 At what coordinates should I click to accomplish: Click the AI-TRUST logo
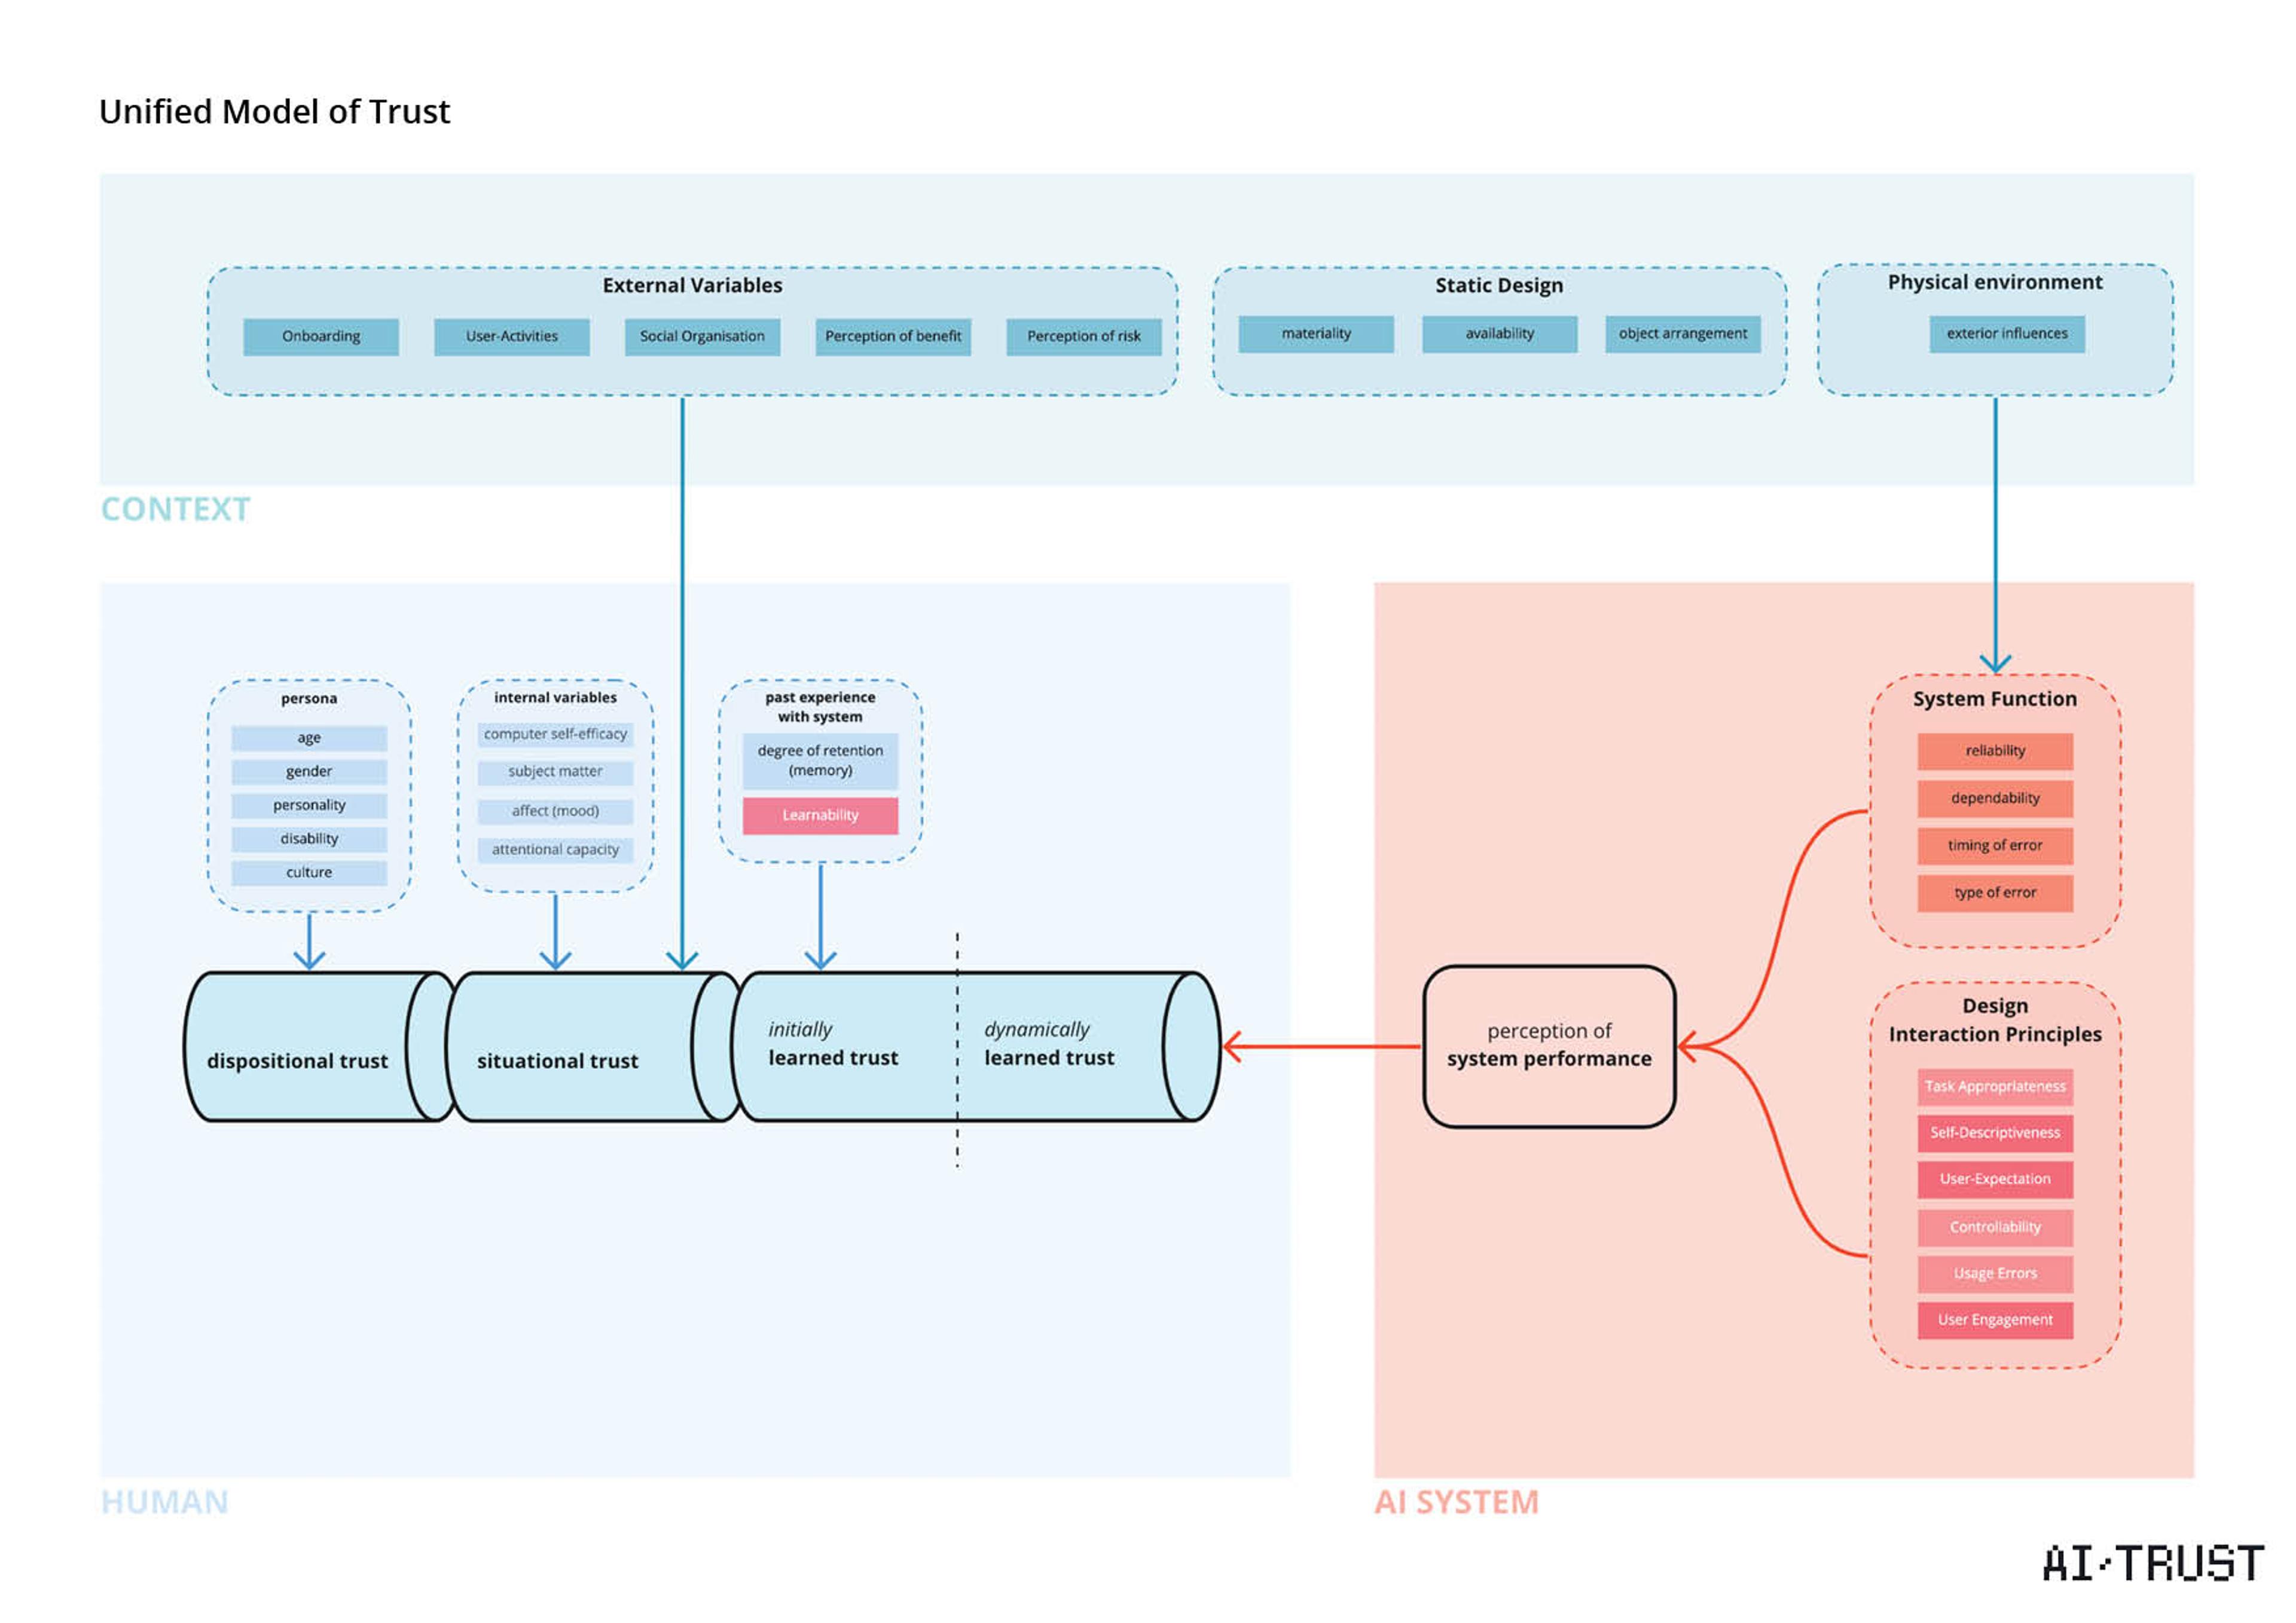(2152, 1563)
